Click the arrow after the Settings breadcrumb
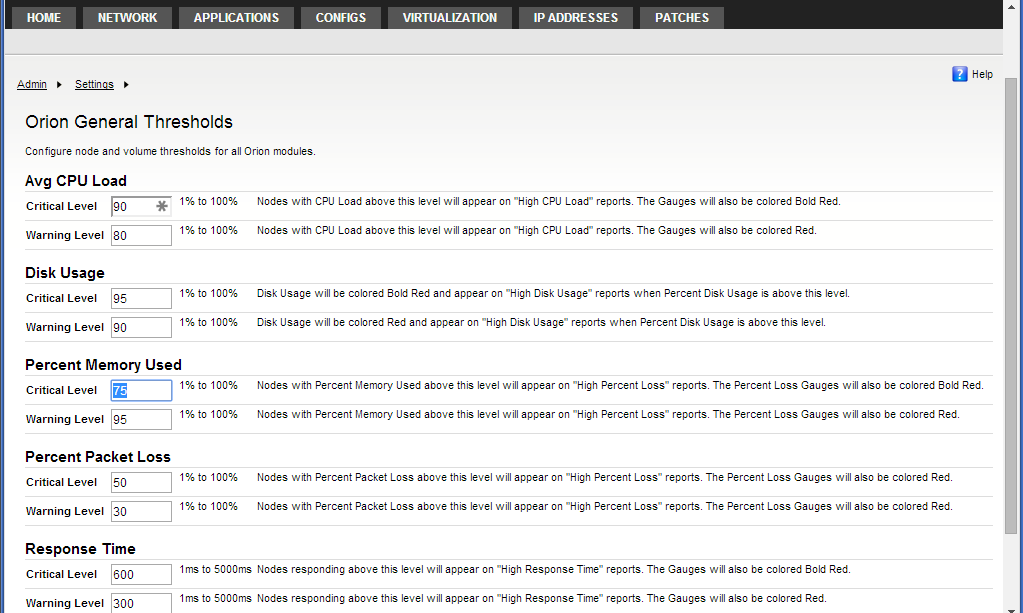Image resolution: width=1023 pixels, height=613 pixels. point(126,84)
